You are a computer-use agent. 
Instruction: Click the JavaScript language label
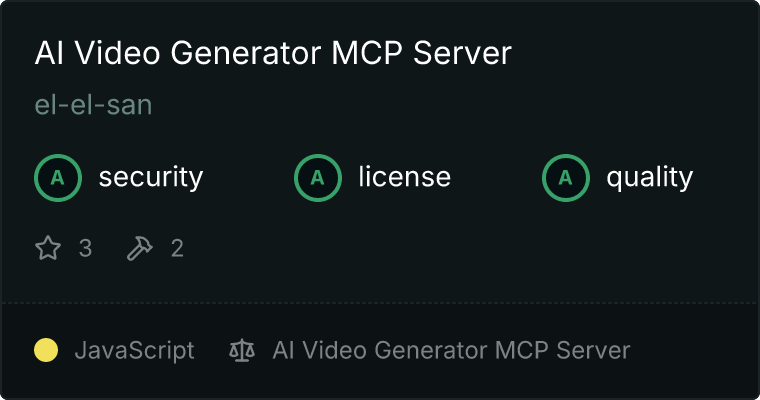coord(134,351)
